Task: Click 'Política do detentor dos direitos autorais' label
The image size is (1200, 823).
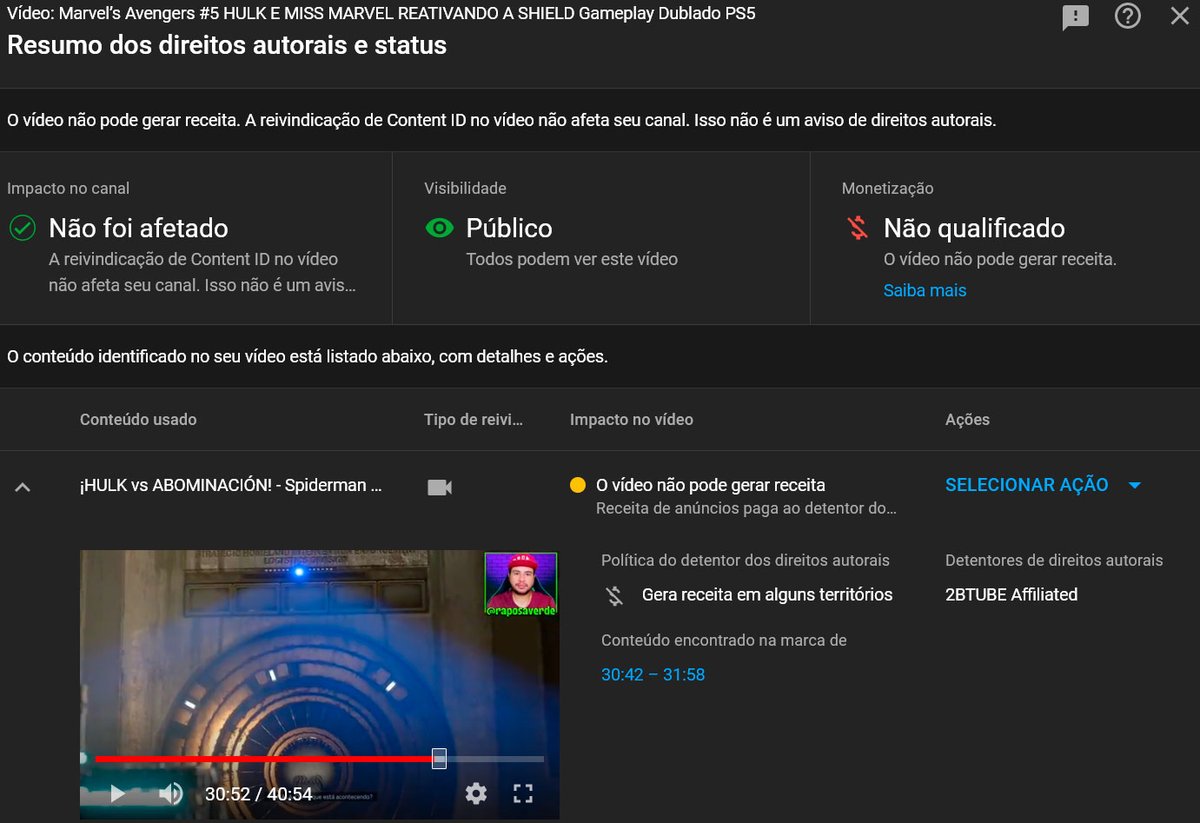Action: pos(745,560)
